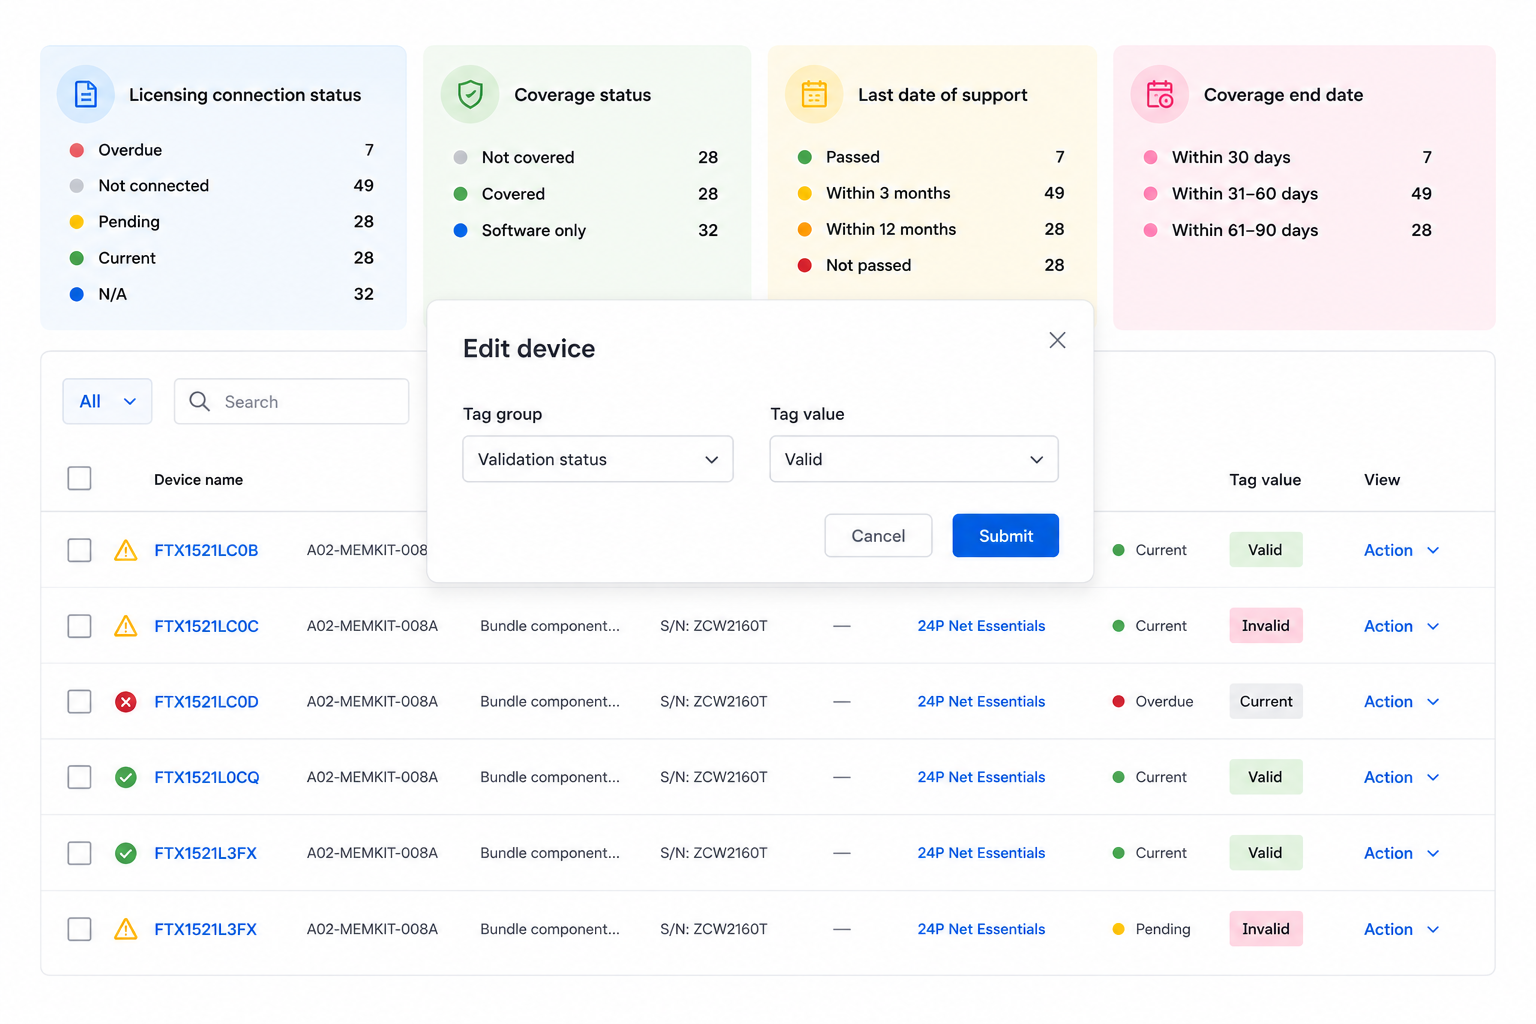Click Bundle component text in FTX1521LC0D row
1536x1024 pixels.
[550, 702]
